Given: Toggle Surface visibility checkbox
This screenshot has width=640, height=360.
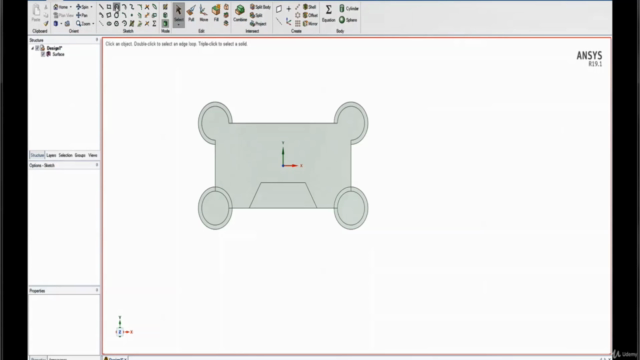Looking at the screenshot, I should point(43,54).
